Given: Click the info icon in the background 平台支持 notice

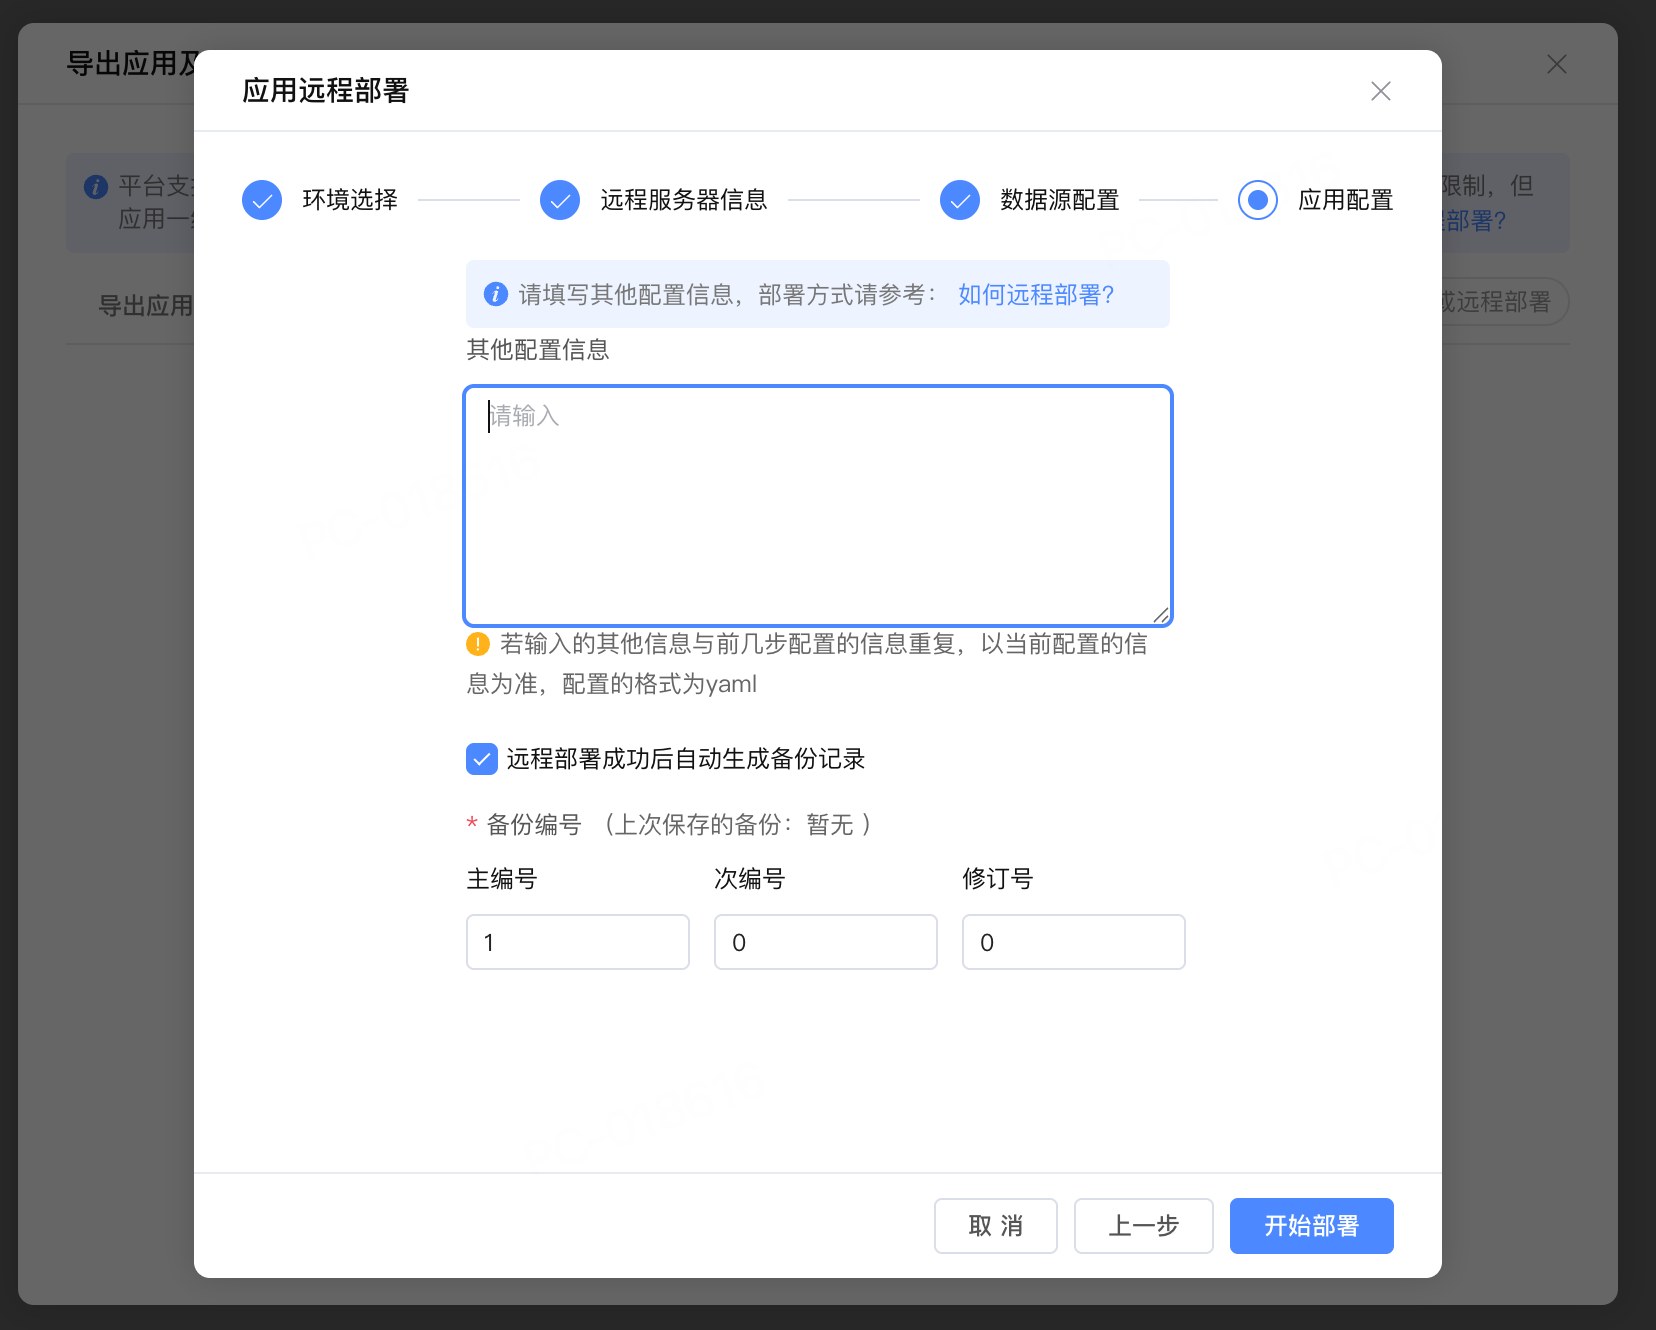Looking at the screenshot, I should 96,187.
